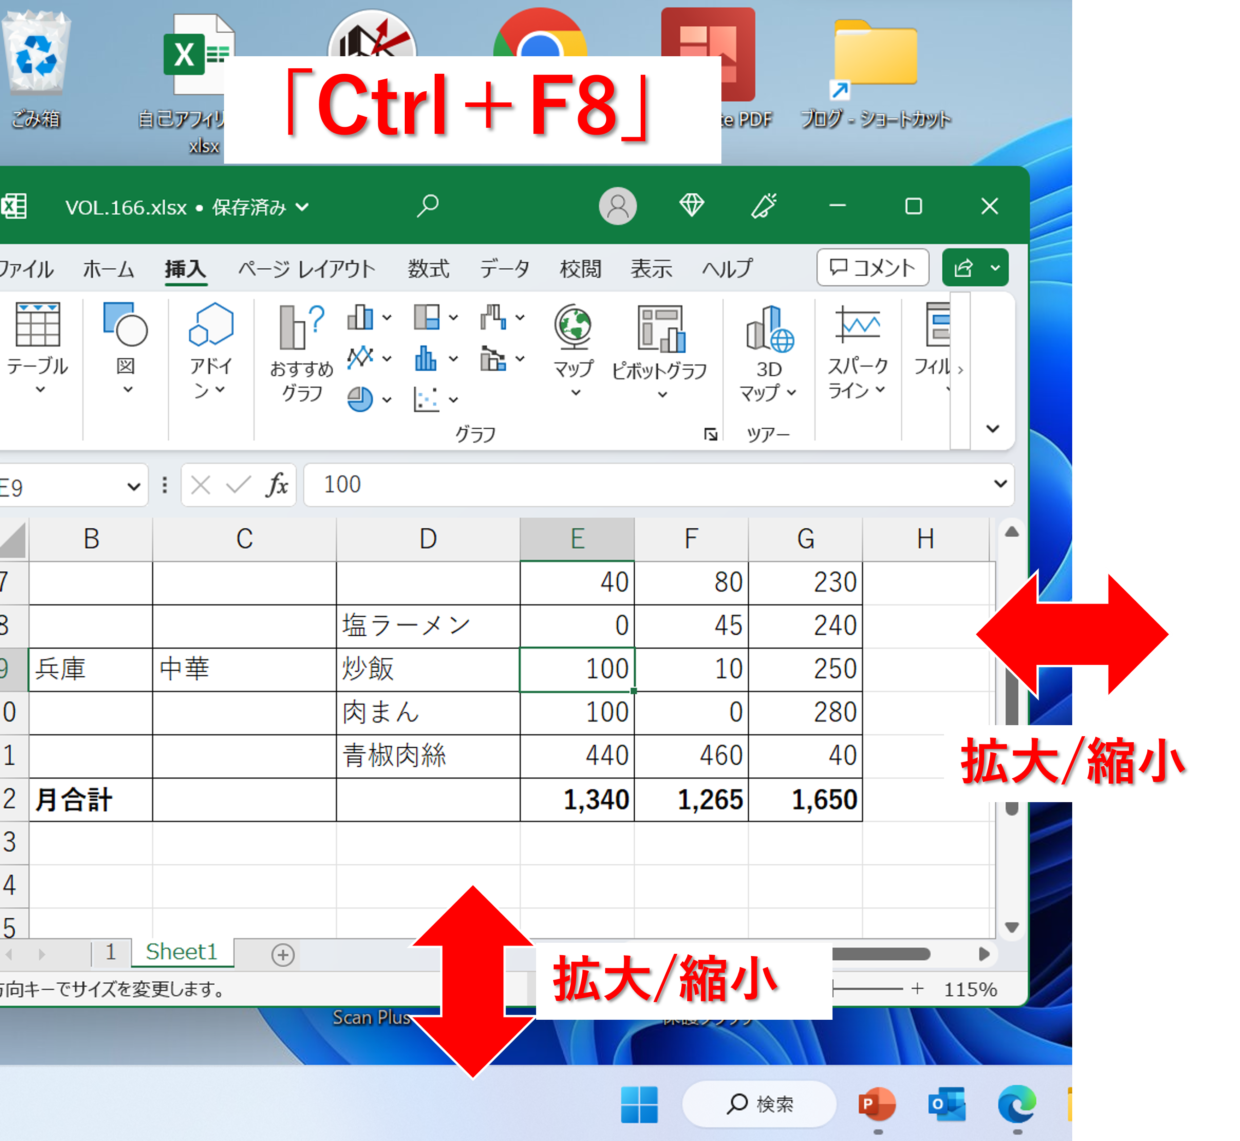Confirm the entry with the checkmark icon
This screenshot has height=1141, width=1240.
pos(238,485)
